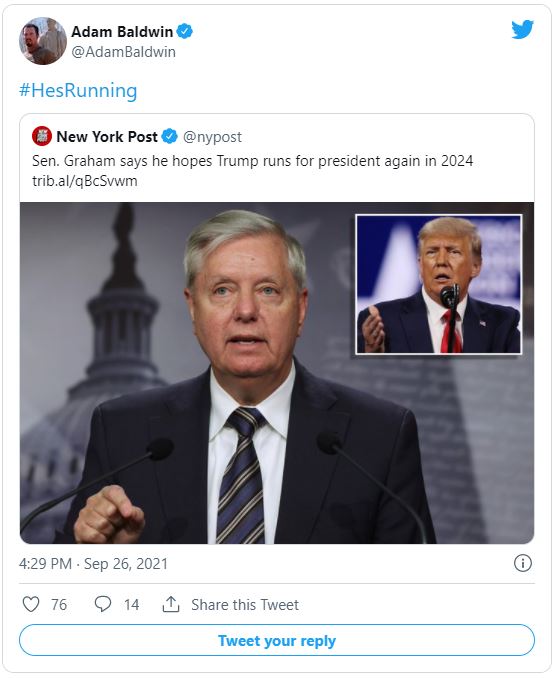Open the trib.al/qBcSvwm link
Screen dimensions: 557x678
tap(85, 181)
